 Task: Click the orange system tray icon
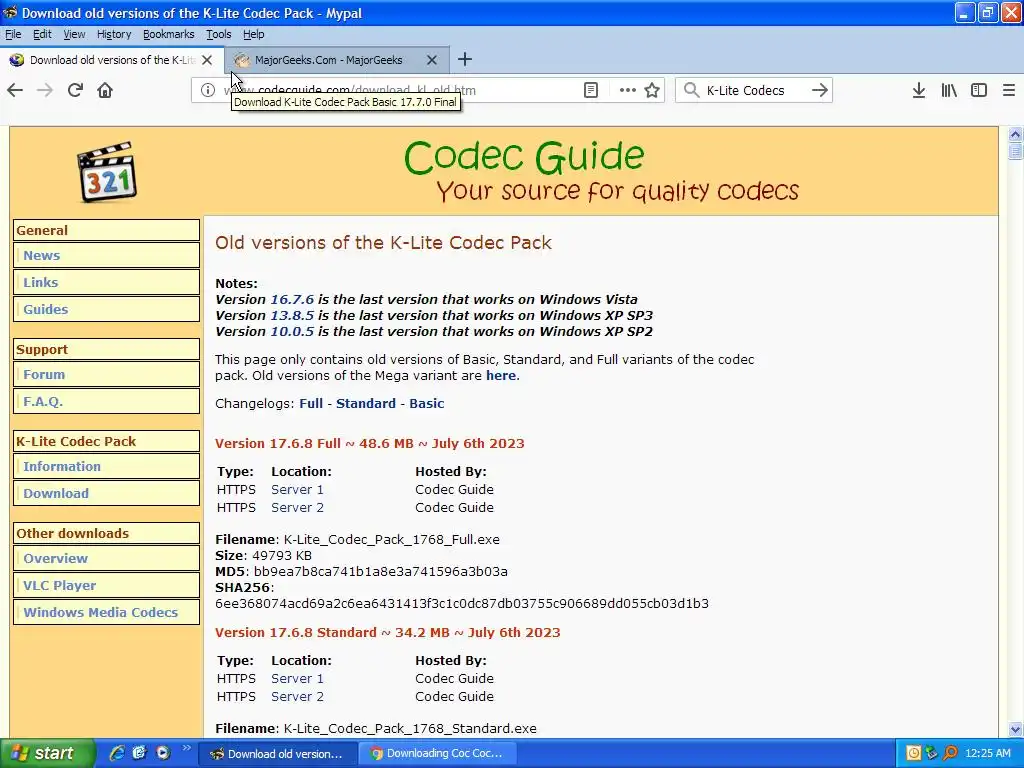point(914,754)
